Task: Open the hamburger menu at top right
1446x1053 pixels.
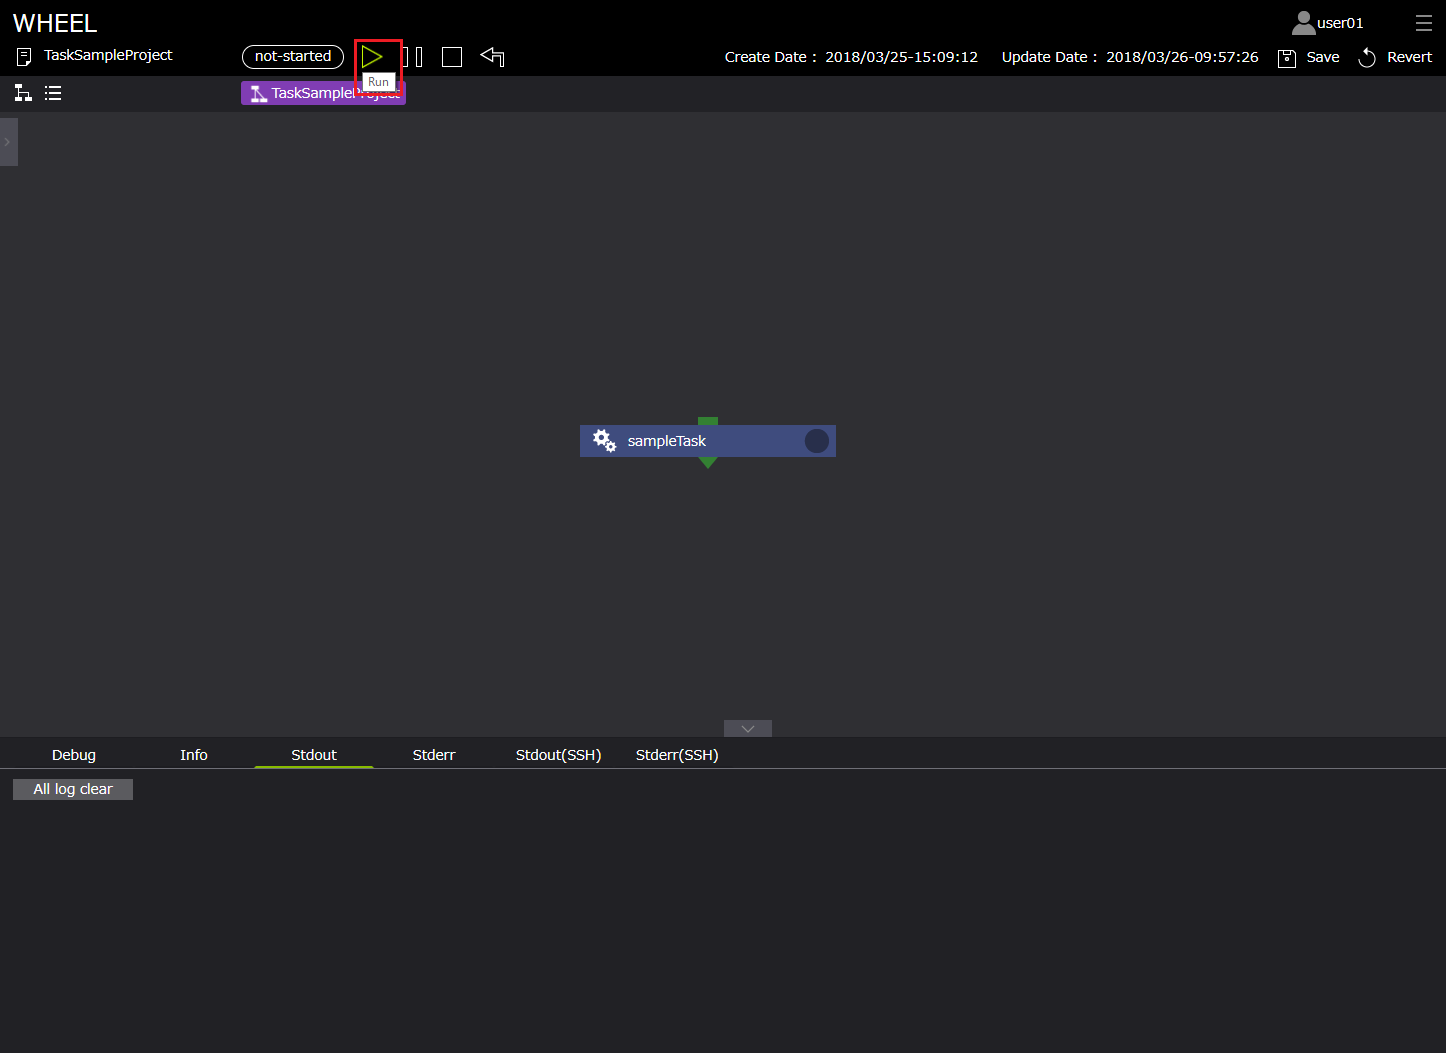Action: click(x=1423, y=23)
